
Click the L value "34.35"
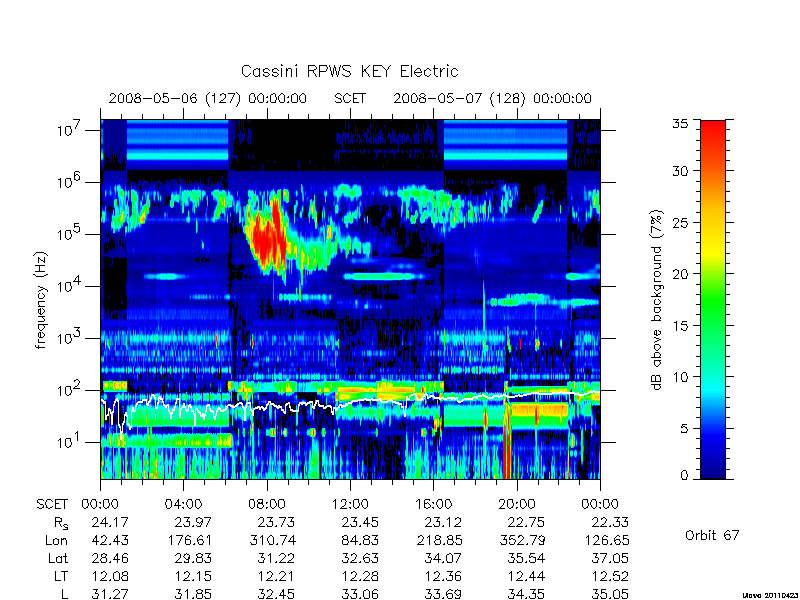click(x=526, y=594)
